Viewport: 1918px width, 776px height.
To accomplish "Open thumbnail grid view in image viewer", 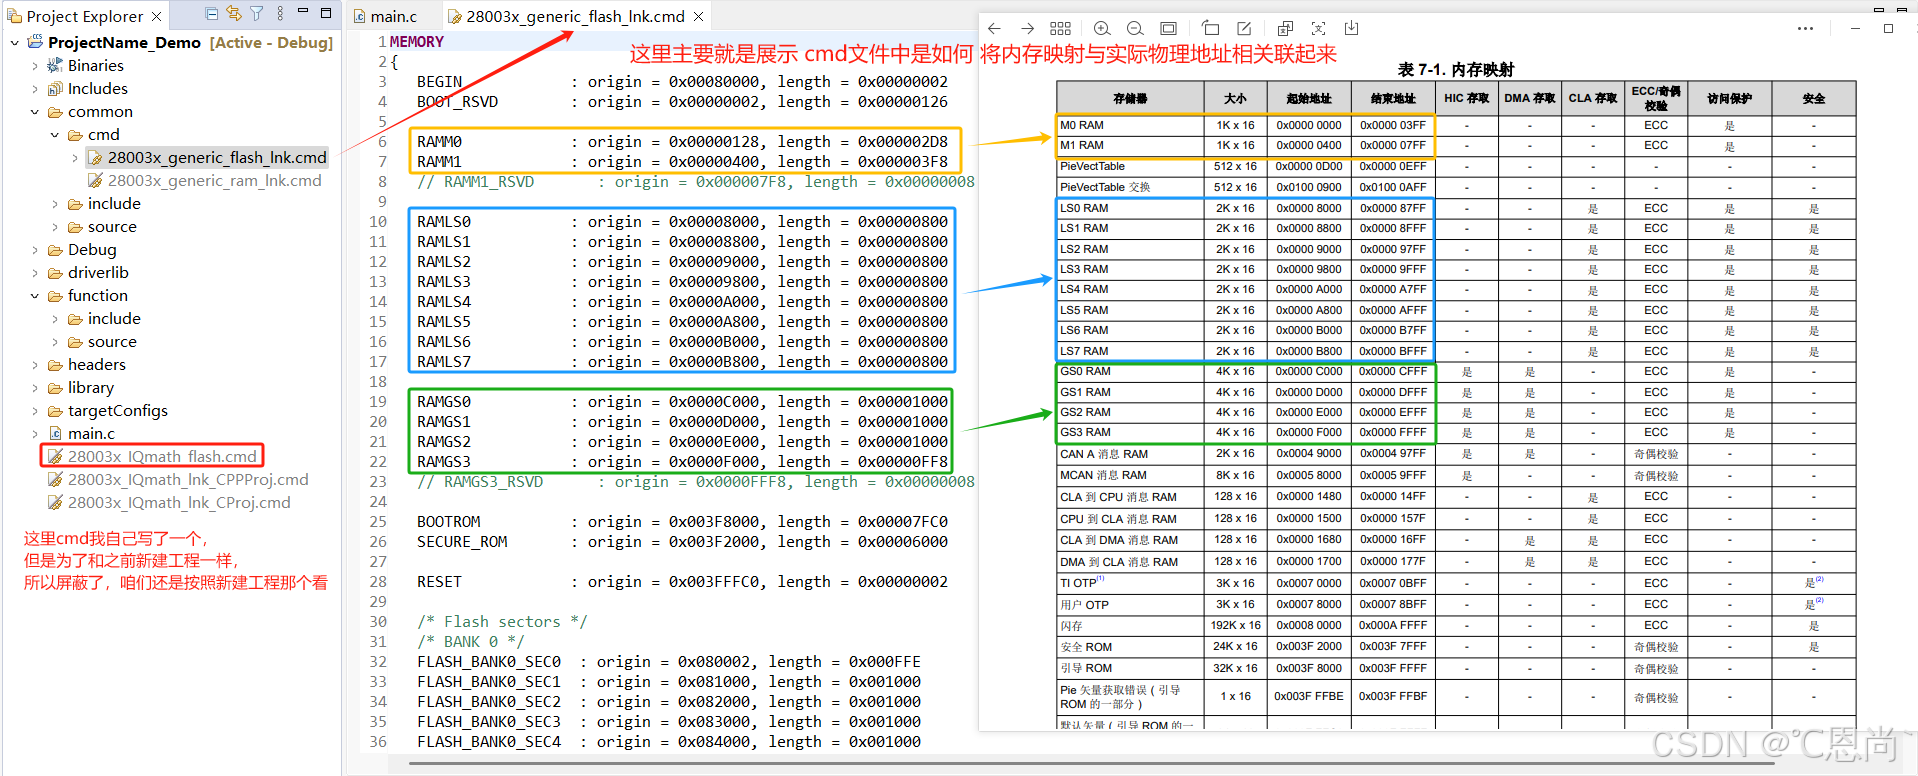I will tap(1061, 28).
